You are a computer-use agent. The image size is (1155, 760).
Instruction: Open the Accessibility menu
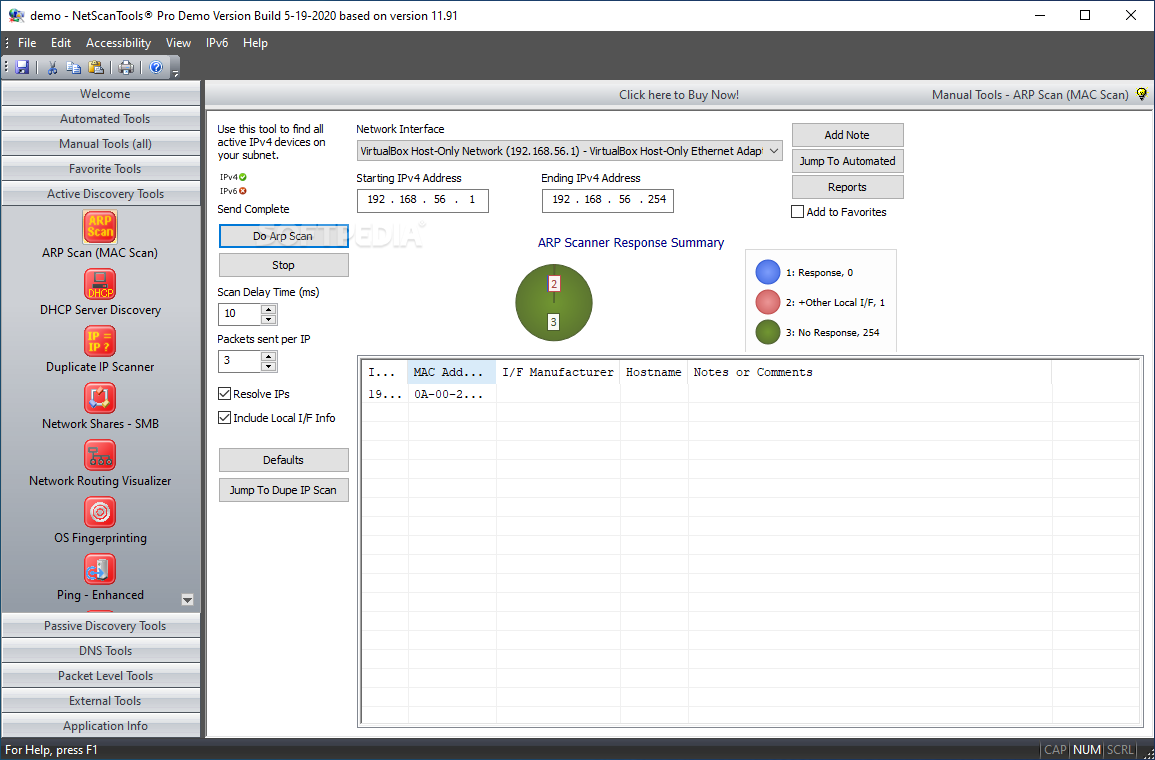(119, 43)
